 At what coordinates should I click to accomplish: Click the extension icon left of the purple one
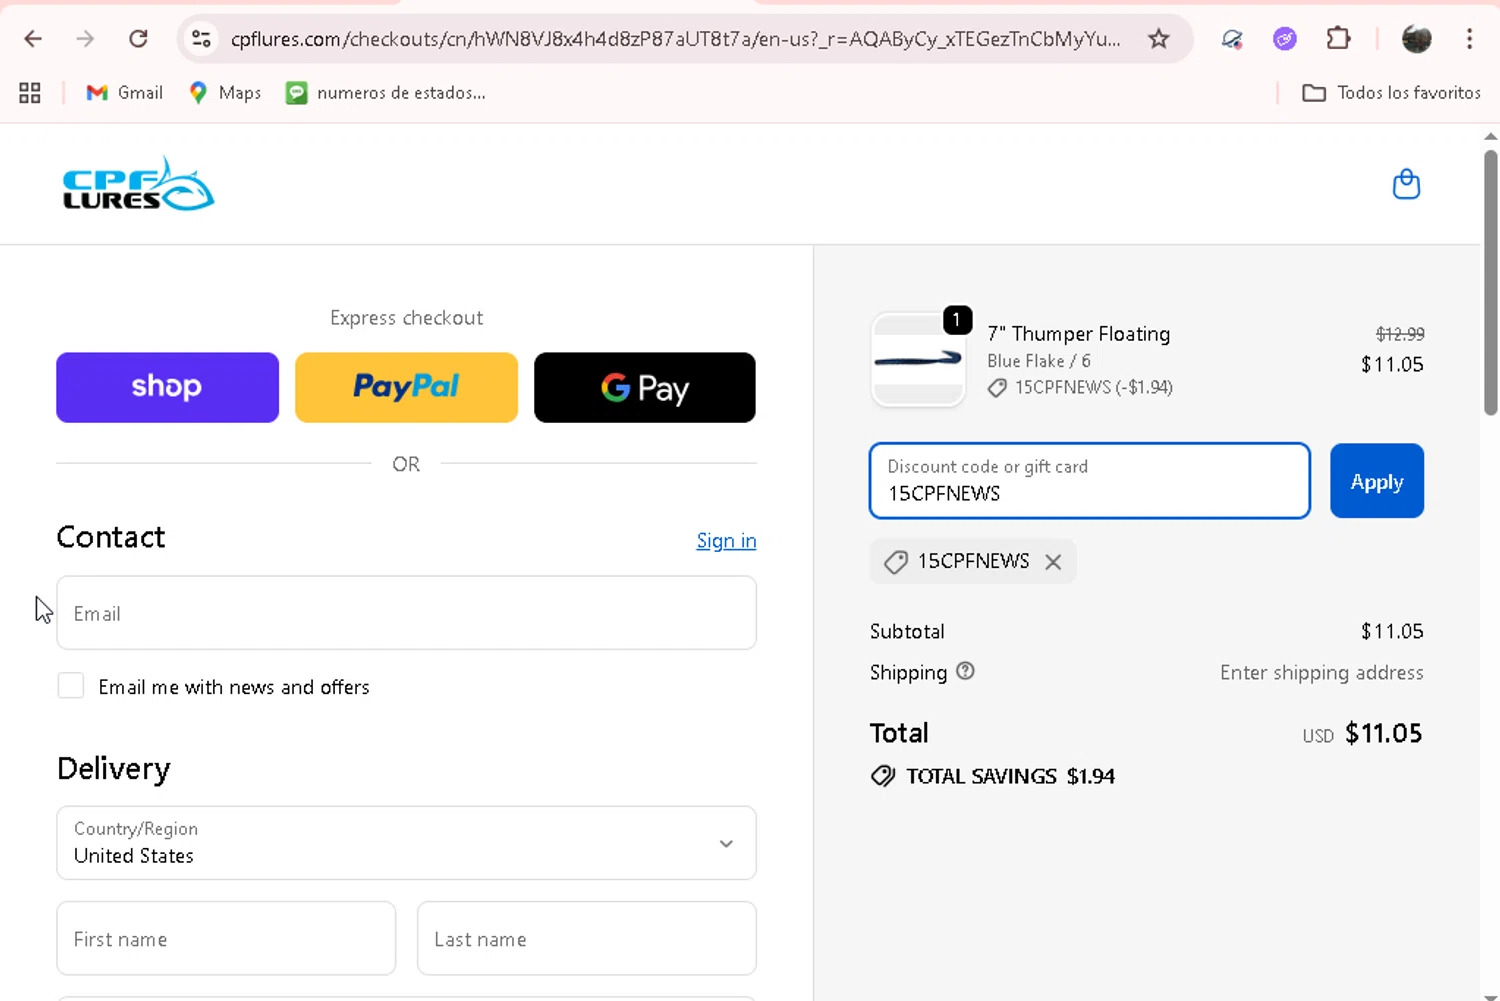point(1232,39)
